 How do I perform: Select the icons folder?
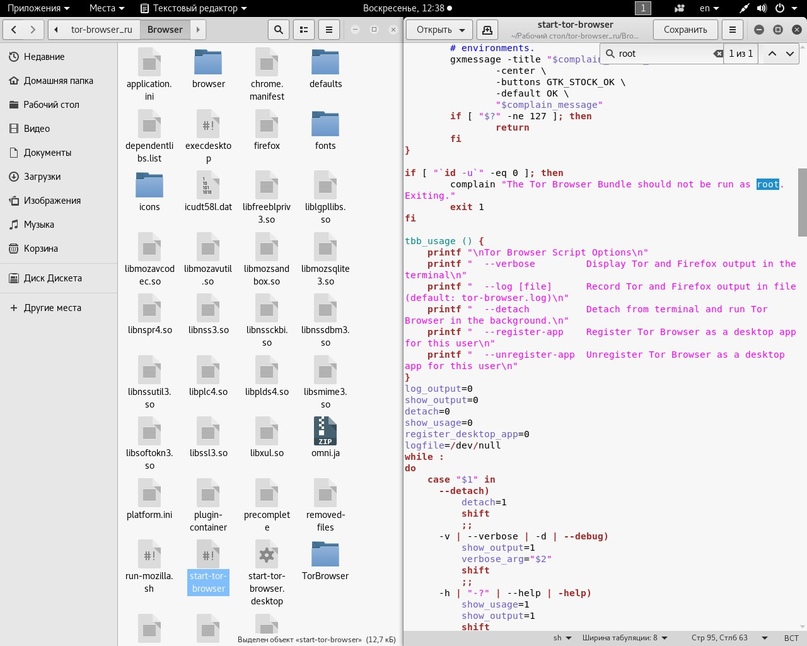[149, 191]
